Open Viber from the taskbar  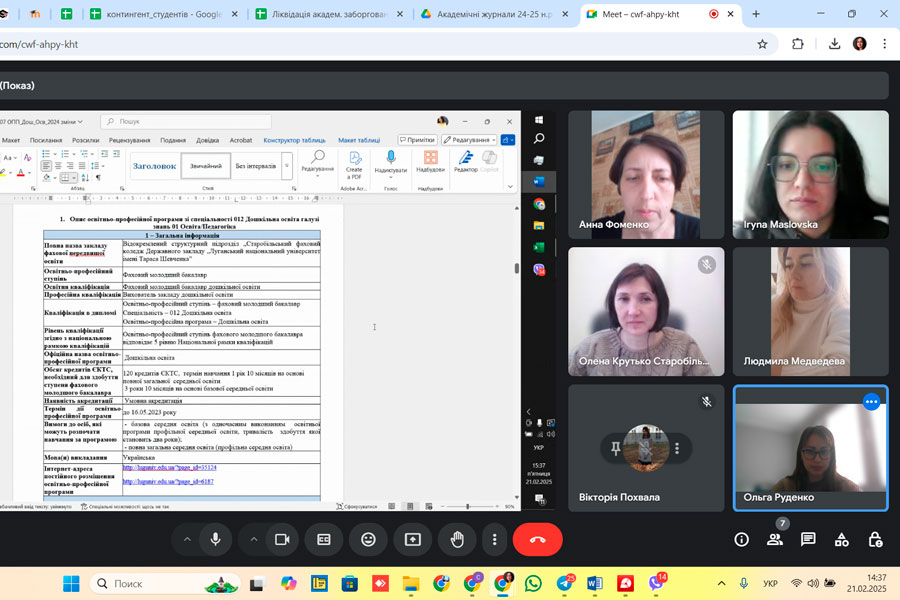click(x=656, y=583)
